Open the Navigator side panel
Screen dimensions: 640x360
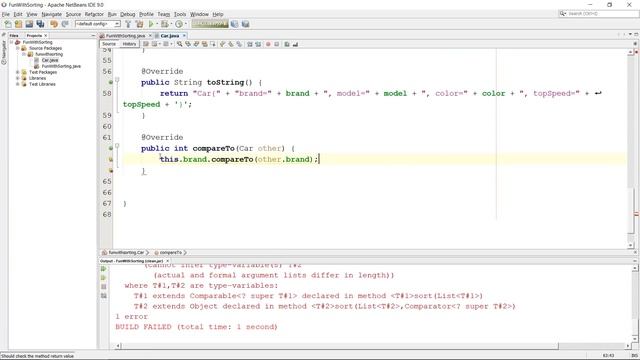tap(4, 53)
